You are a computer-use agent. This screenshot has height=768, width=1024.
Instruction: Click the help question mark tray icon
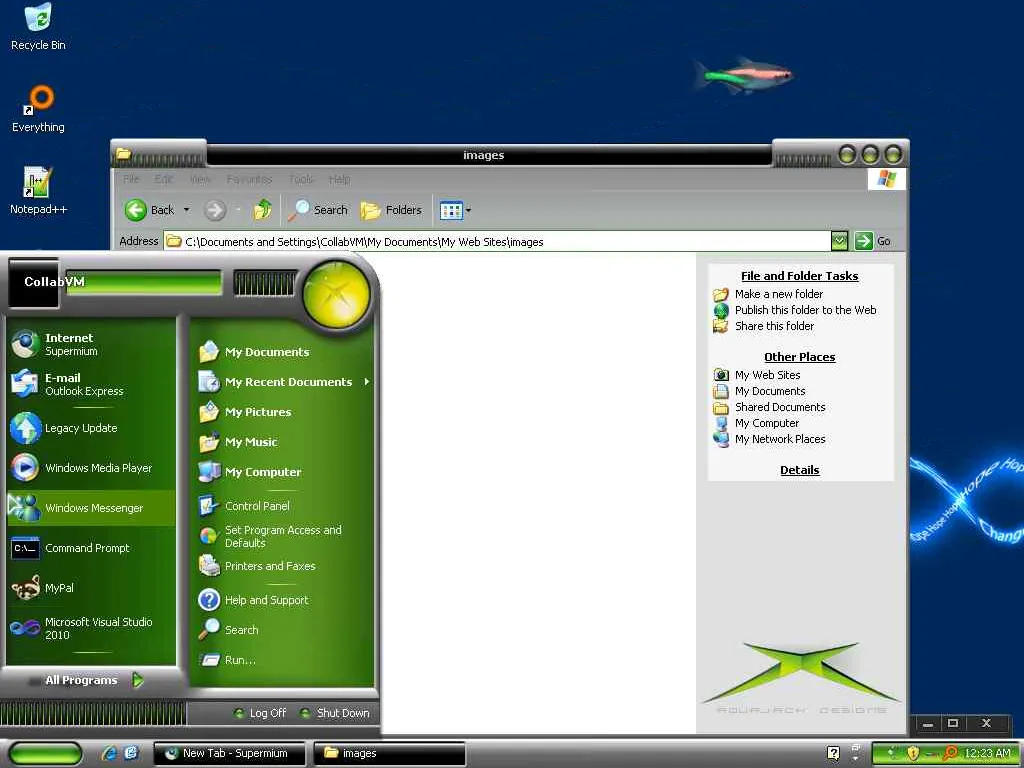tap(833, 753)
